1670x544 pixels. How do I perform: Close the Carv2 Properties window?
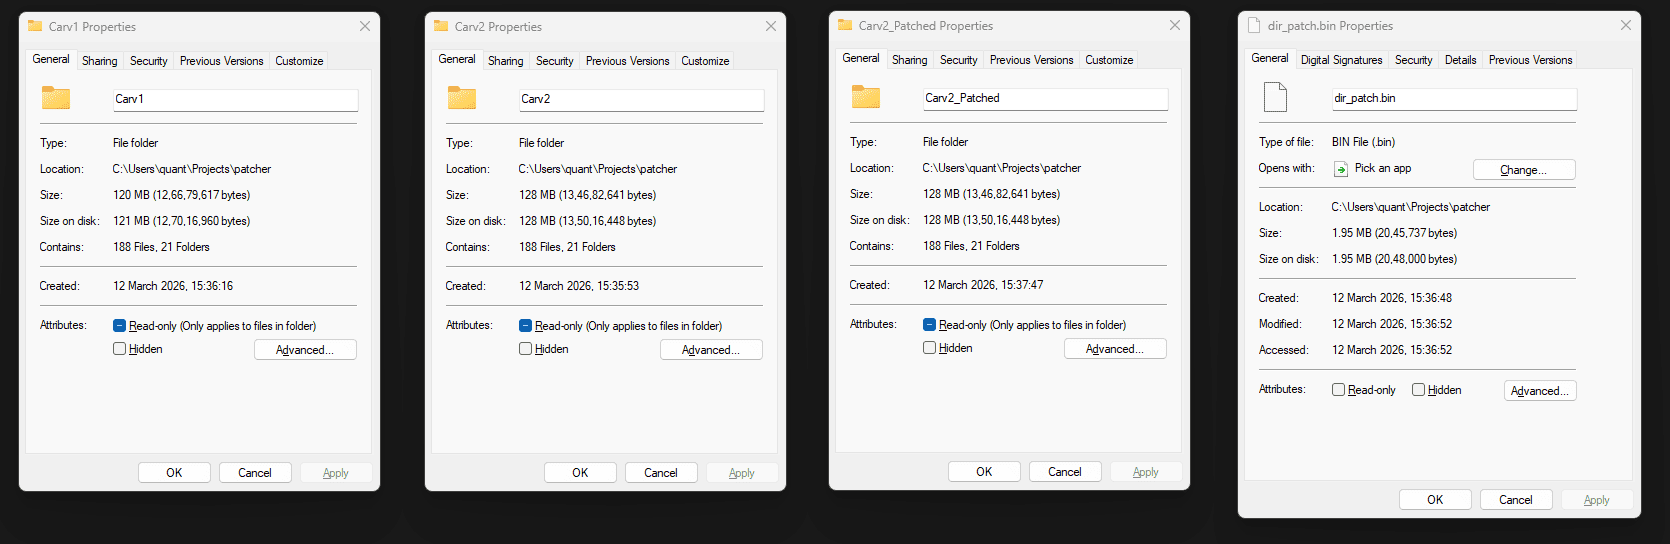pyautogui.click(x=771, y=26)
